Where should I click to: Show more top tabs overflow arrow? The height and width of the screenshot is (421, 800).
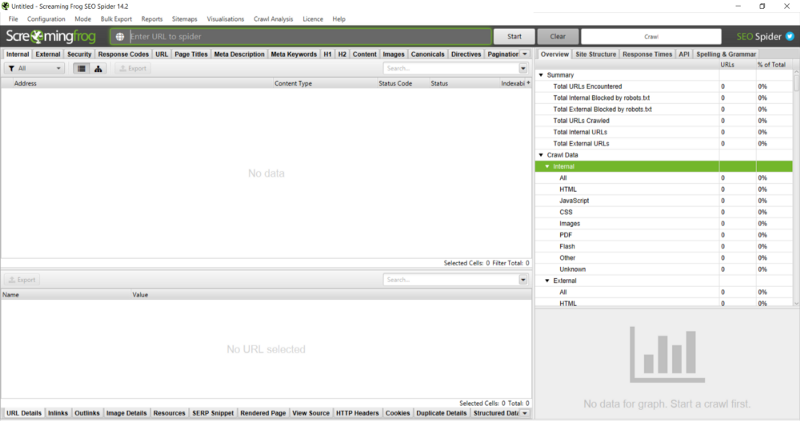click(524, 54)
